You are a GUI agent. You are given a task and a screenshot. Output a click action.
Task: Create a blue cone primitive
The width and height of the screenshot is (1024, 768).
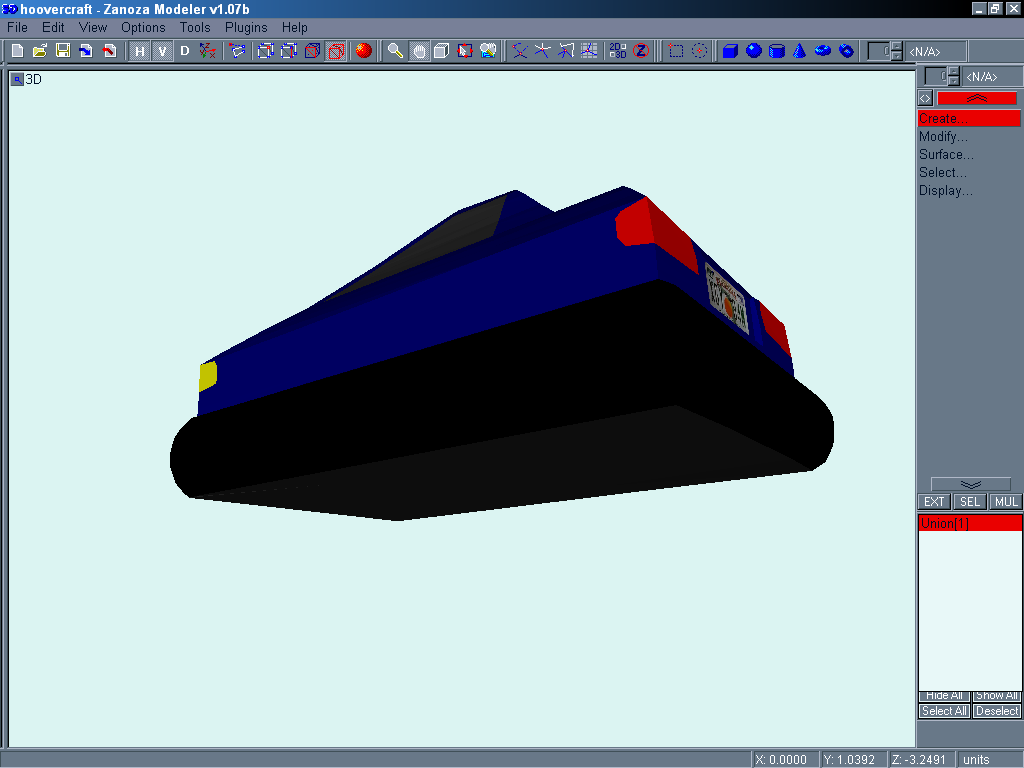pyautogui.click(x=800, y=51)
